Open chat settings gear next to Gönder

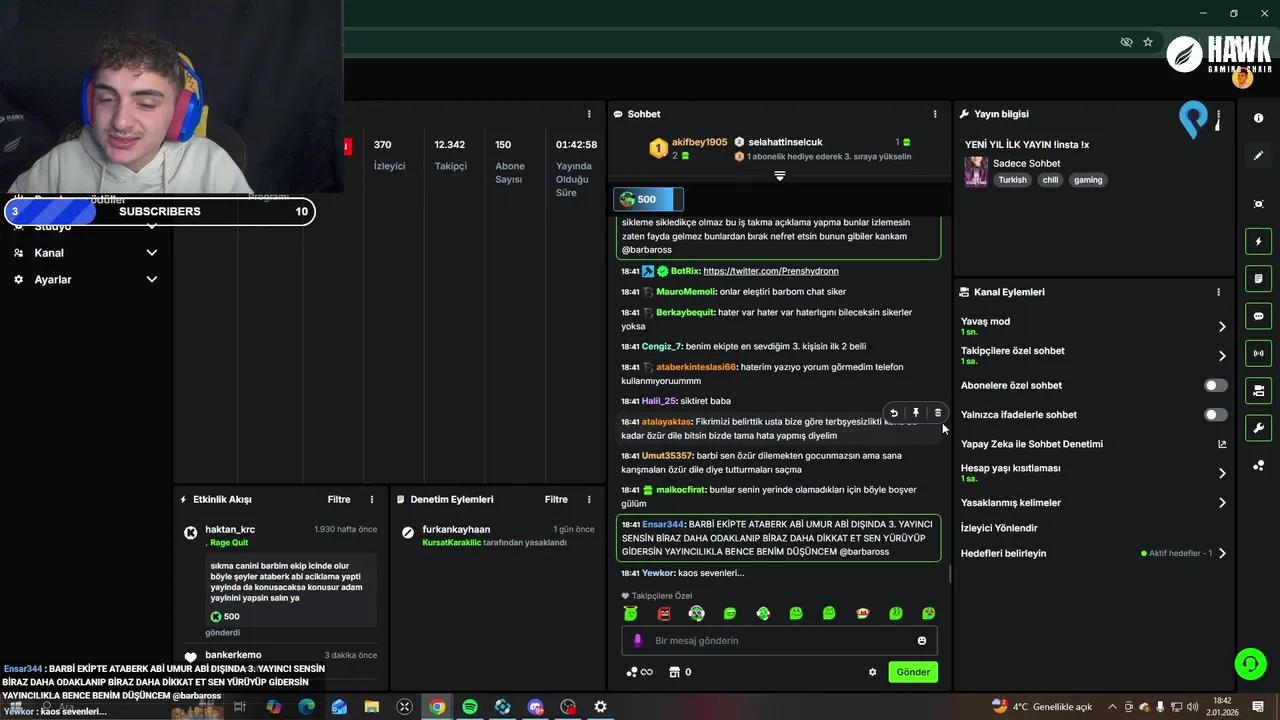pyautogui.click(x=872, y=672)
